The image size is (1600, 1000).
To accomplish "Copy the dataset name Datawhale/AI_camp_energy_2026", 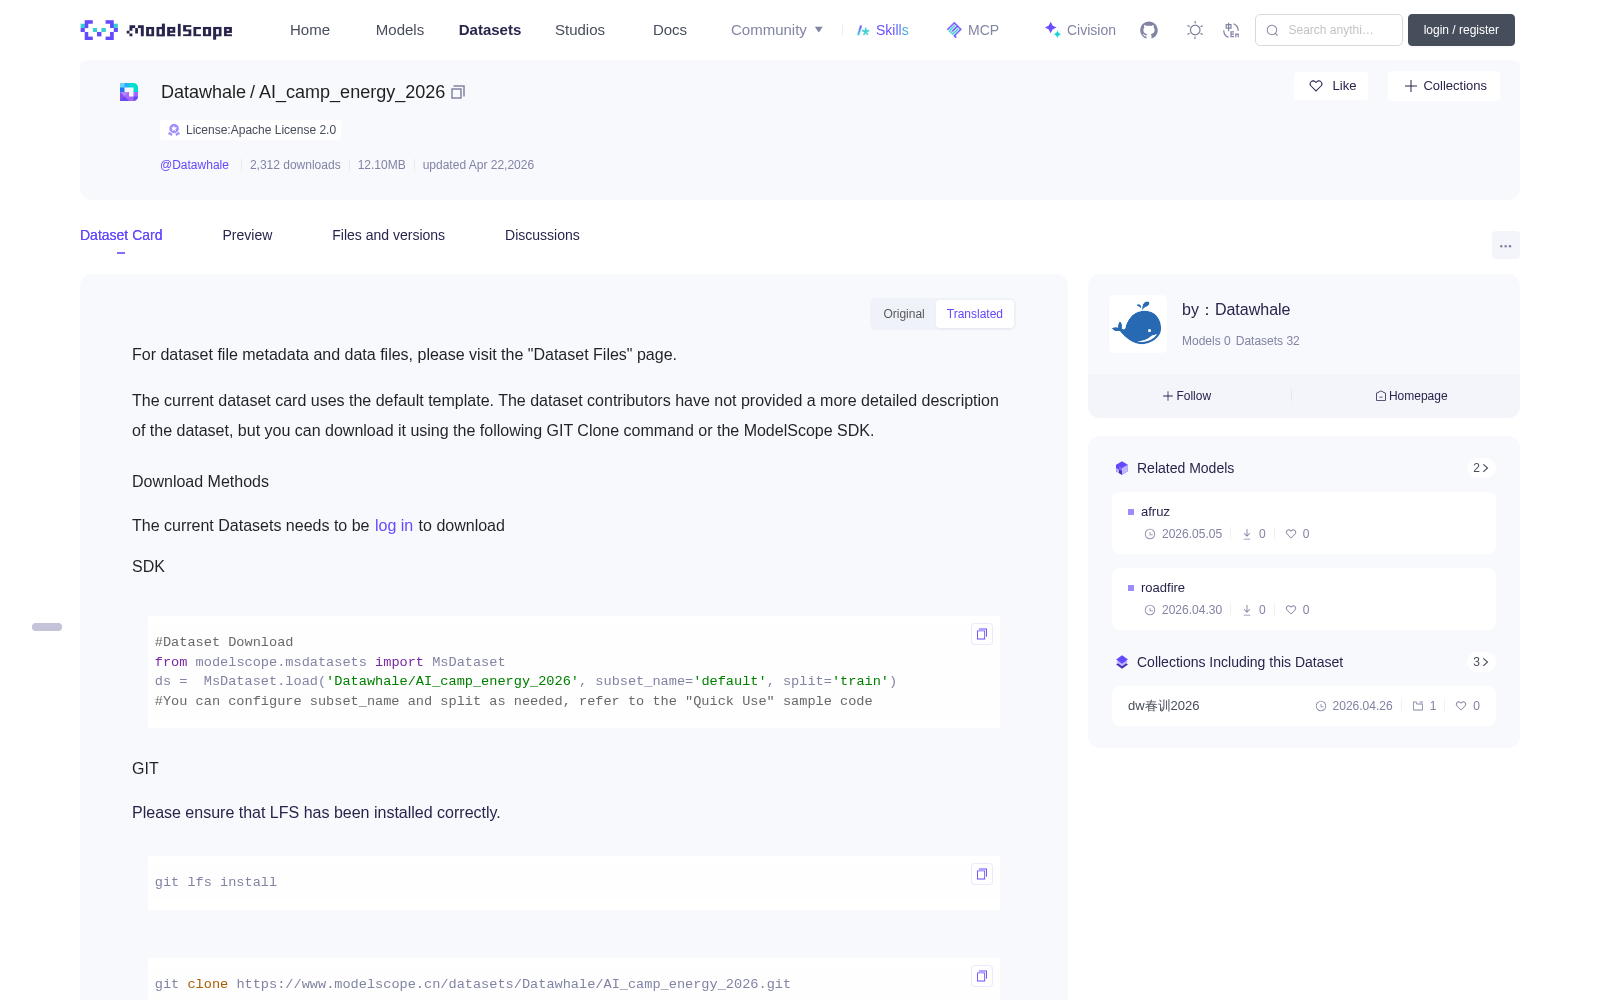I will (458, 92).
